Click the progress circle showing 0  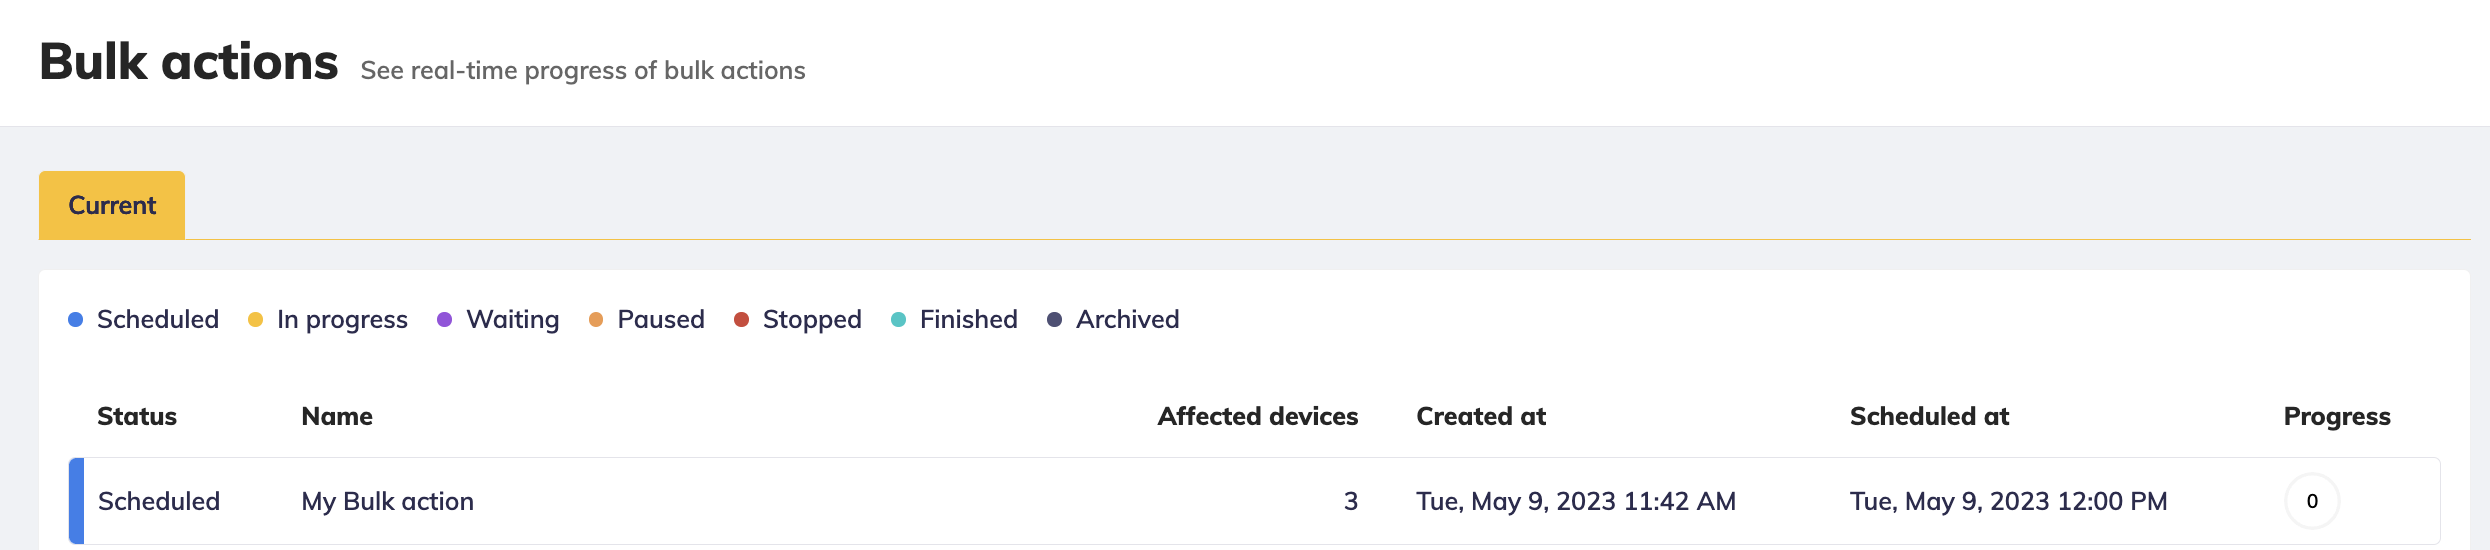click(2312, 501)
